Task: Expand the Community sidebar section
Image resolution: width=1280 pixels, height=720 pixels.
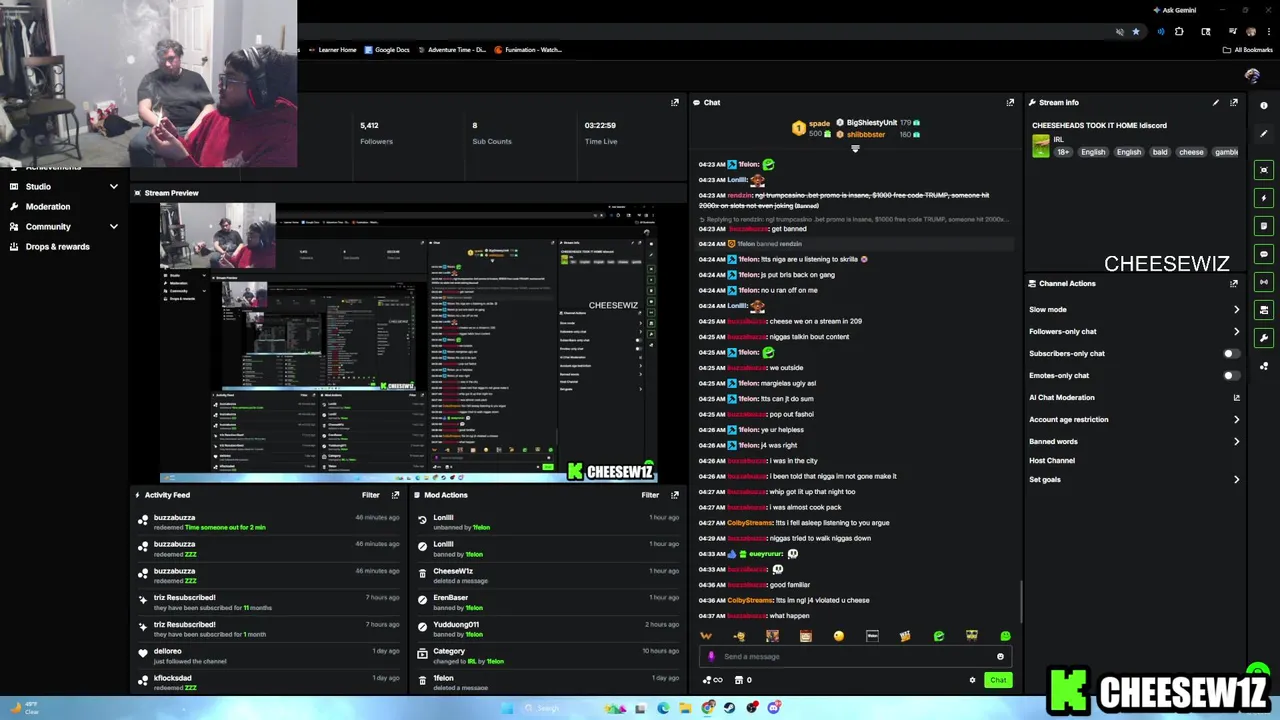Action: point(113,227)
